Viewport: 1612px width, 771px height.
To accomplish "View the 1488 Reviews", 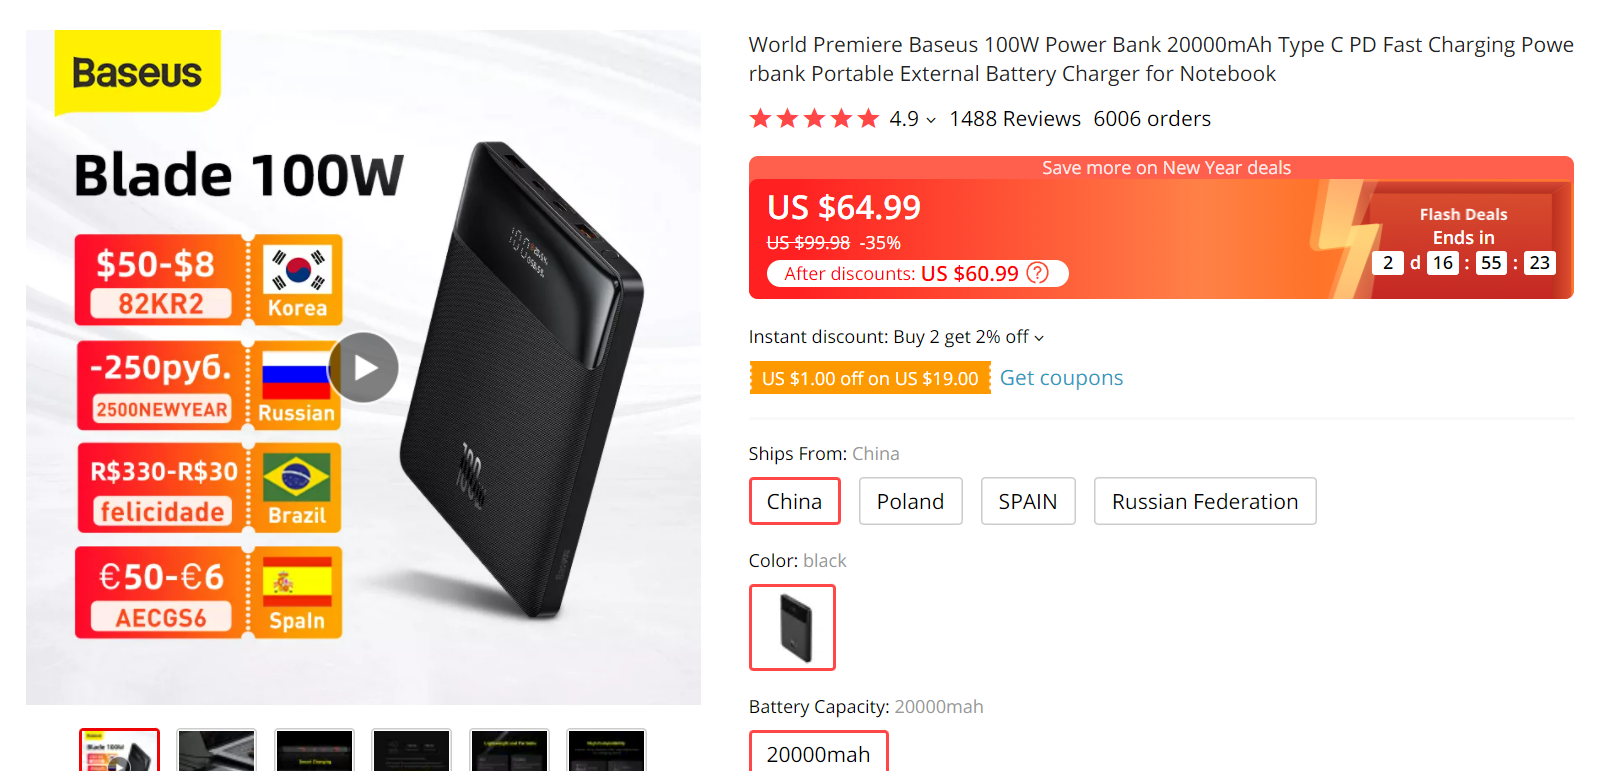I will pyautogui.click(x=1015, y=118).
